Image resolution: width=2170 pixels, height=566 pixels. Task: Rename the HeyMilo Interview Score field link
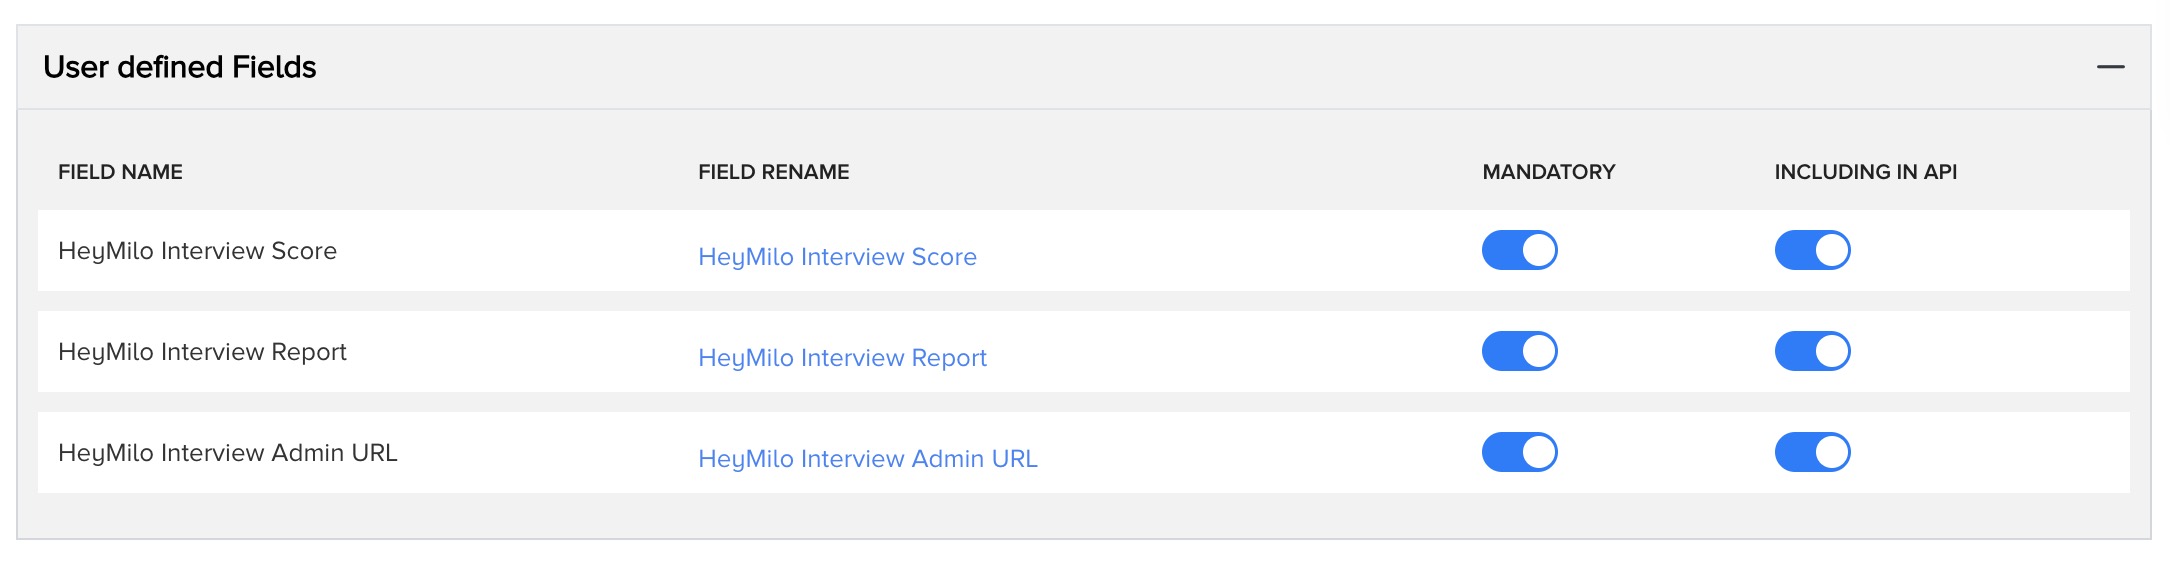click(x=837, y=257)
